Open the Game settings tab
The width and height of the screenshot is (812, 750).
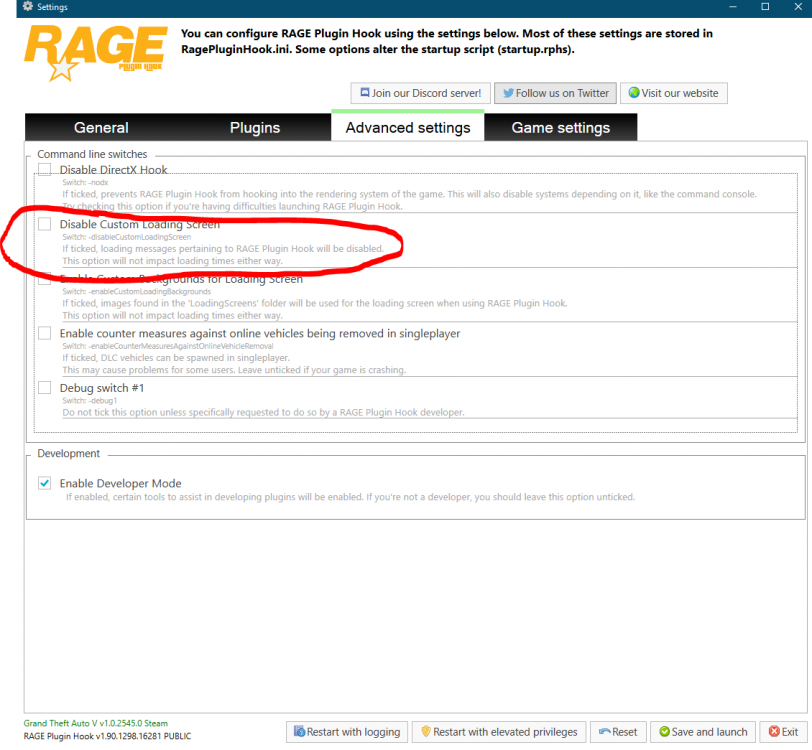coord(561,127)
